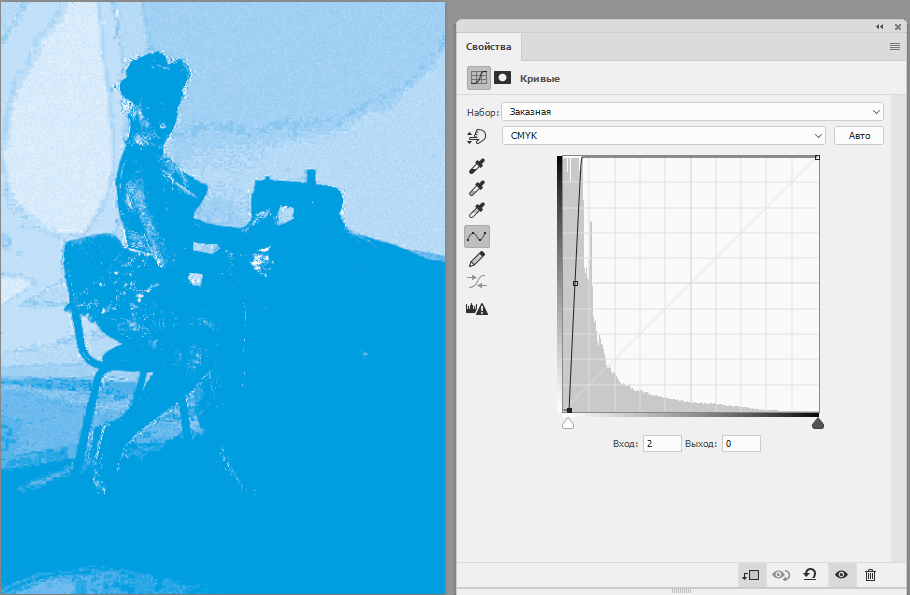Click the white point slider triangle
Viewport: 910px width, 595px height.
coord(568,424)
